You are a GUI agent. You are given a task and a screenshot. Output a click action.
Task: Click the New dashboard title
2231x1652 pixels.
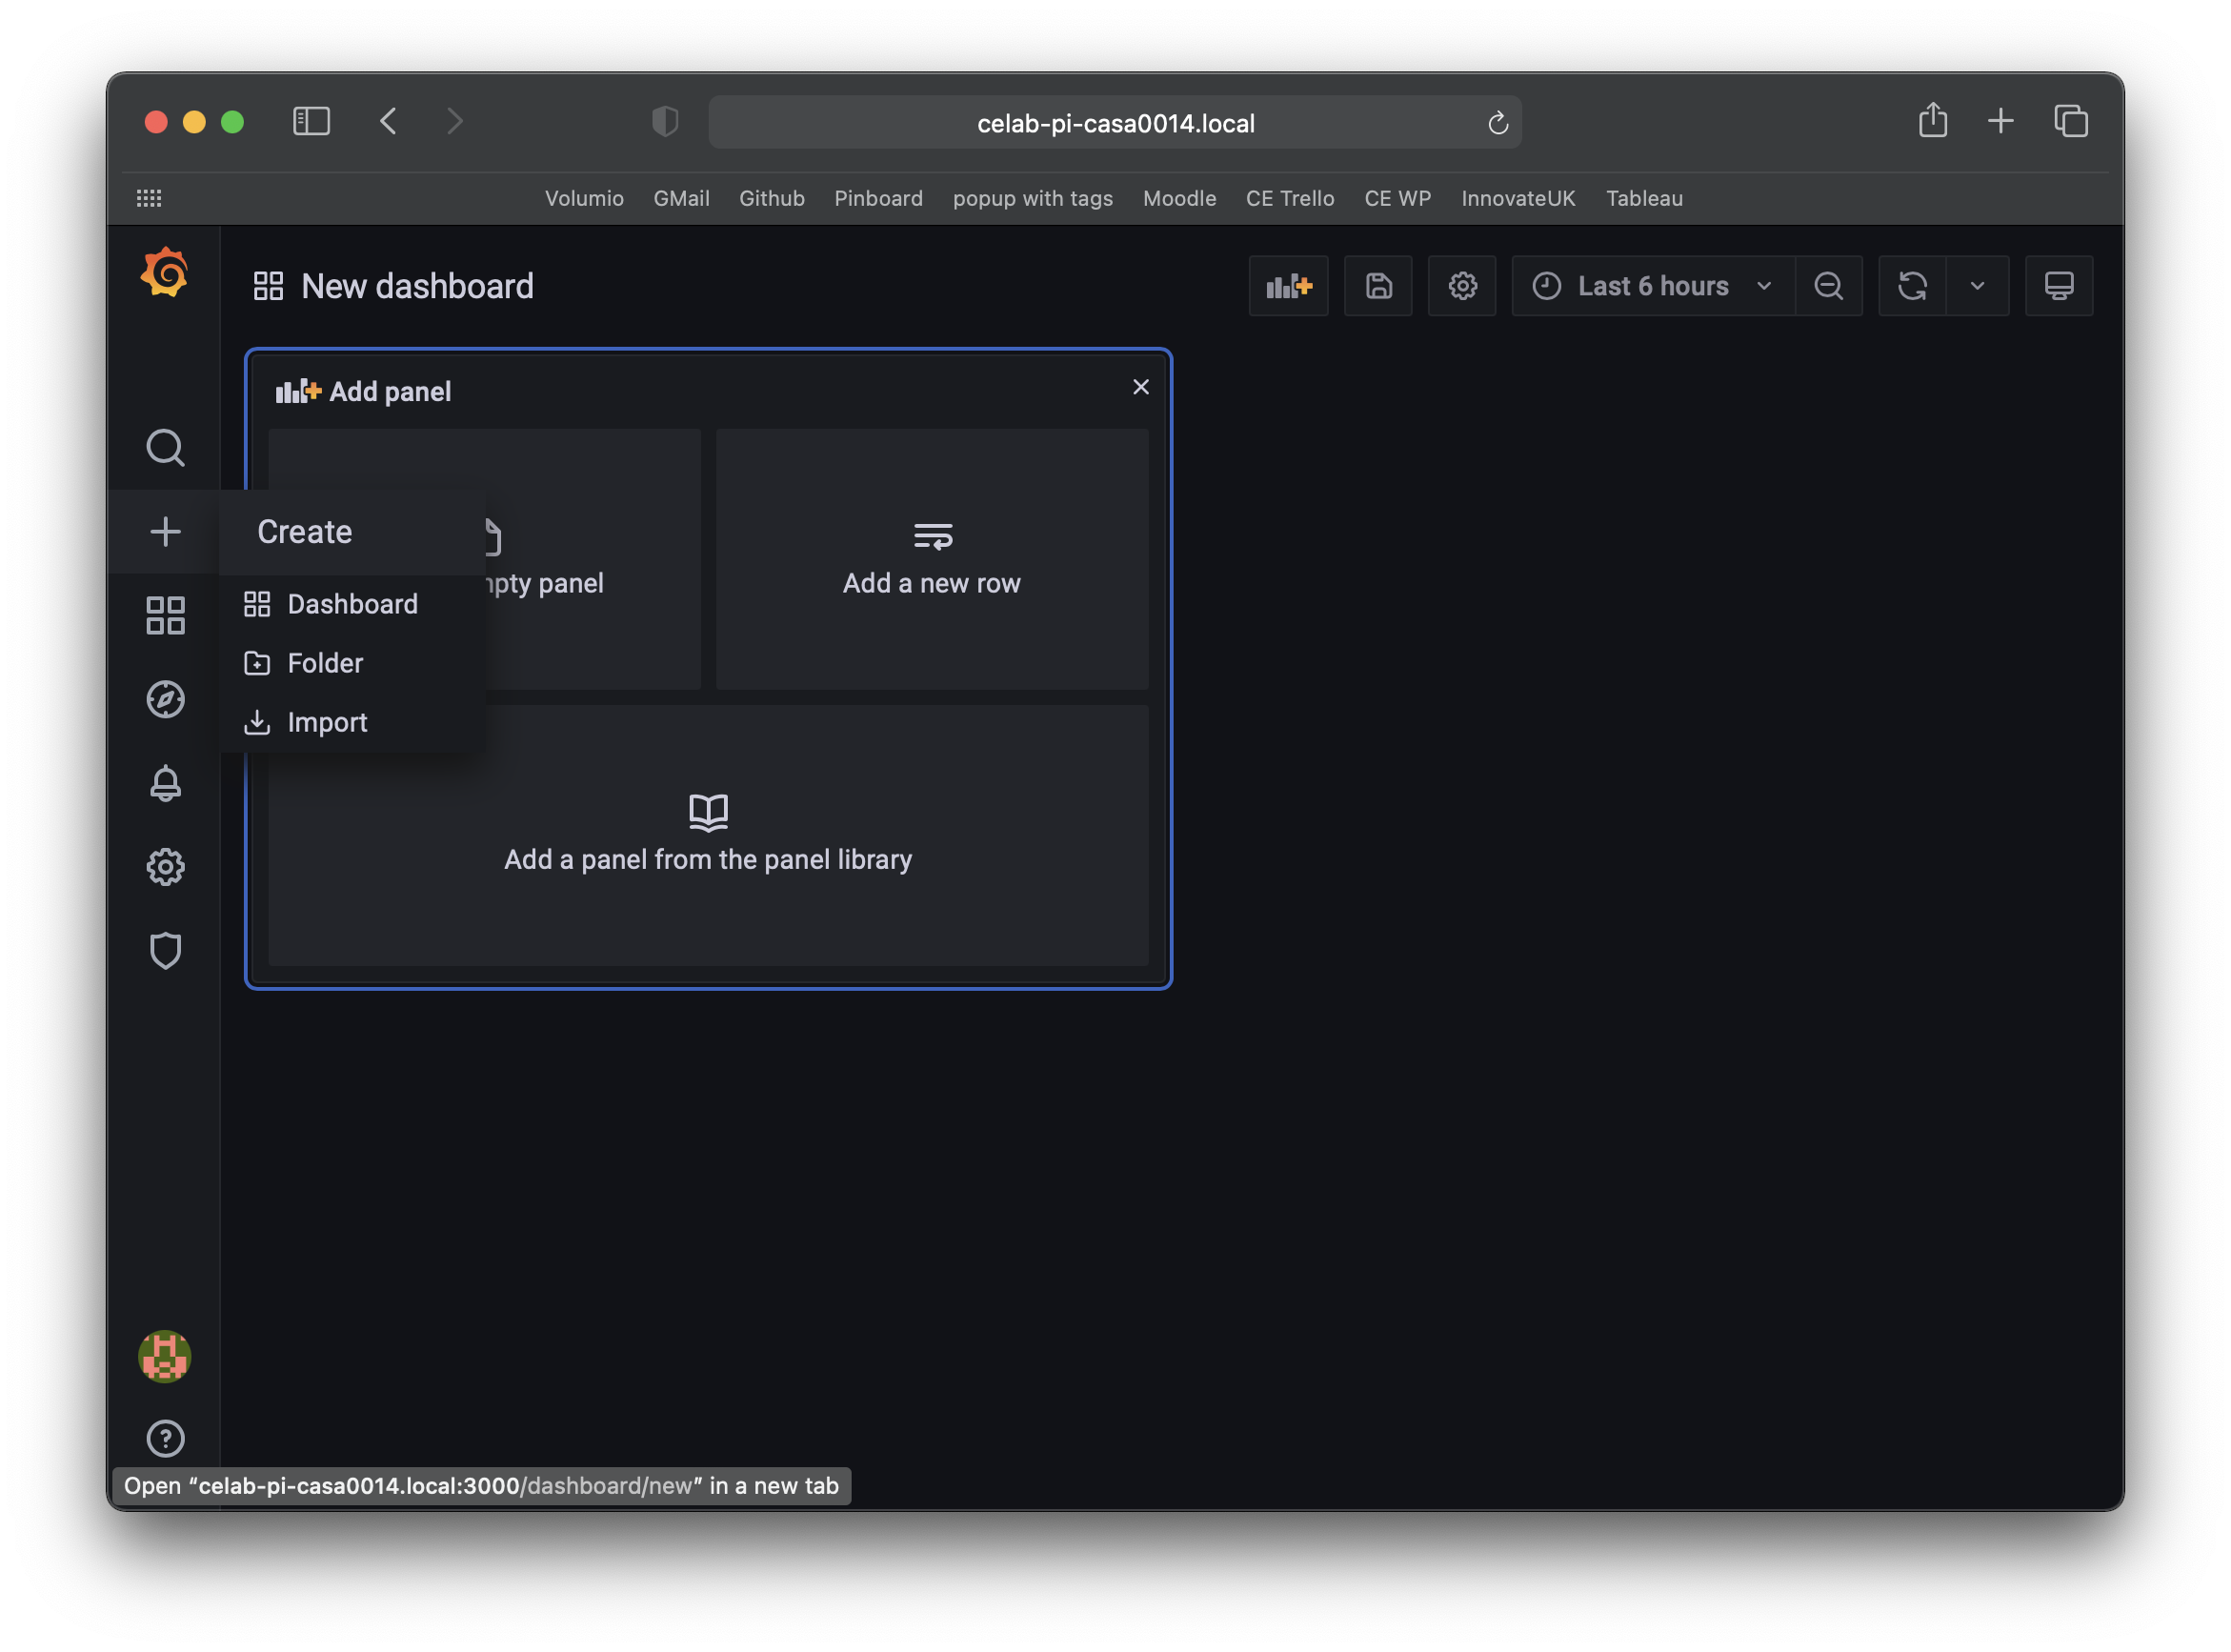click(x=417, y=286)
